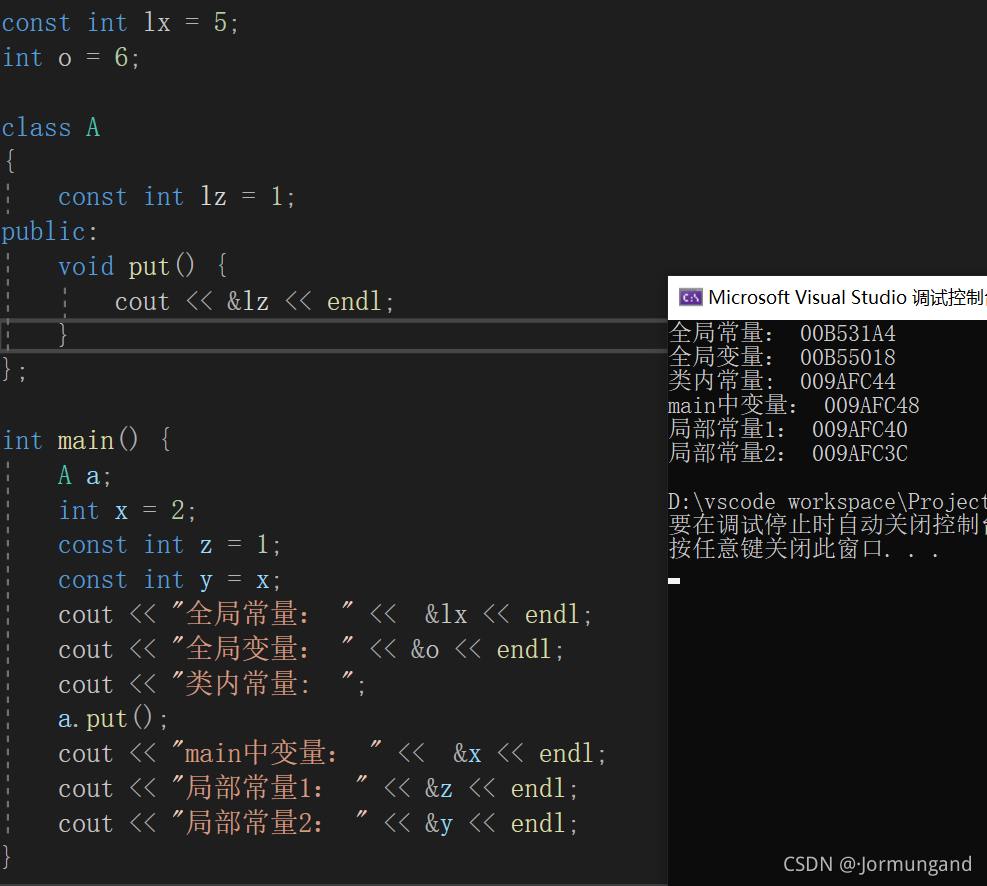Viewport: 987px width, 886px height.
Task: Click the console path line 'D:\vscode workspace'
Action: pyautogui.click(x=827, y=502)
